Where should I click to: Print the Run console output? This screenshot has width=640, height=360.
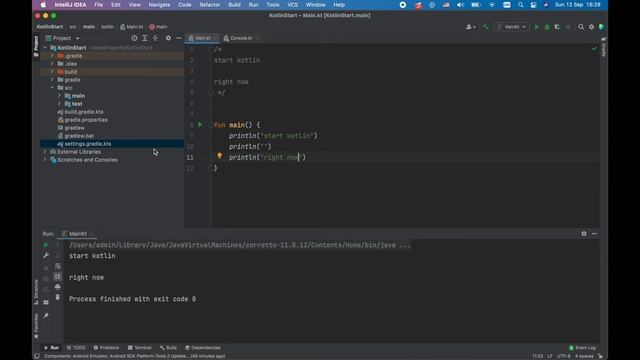click(x=58, y=287)
